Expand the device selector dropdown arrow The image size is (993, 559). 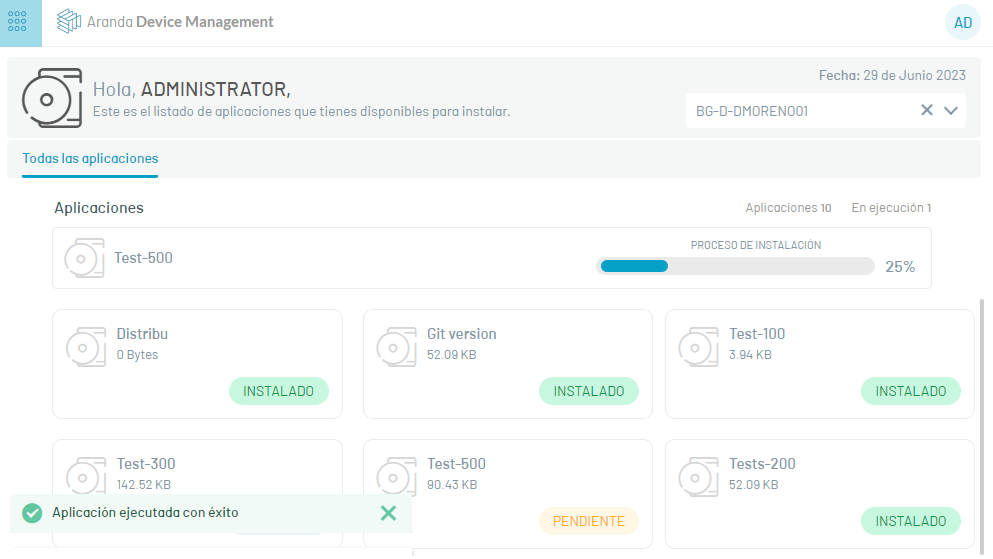click(951, 111)
